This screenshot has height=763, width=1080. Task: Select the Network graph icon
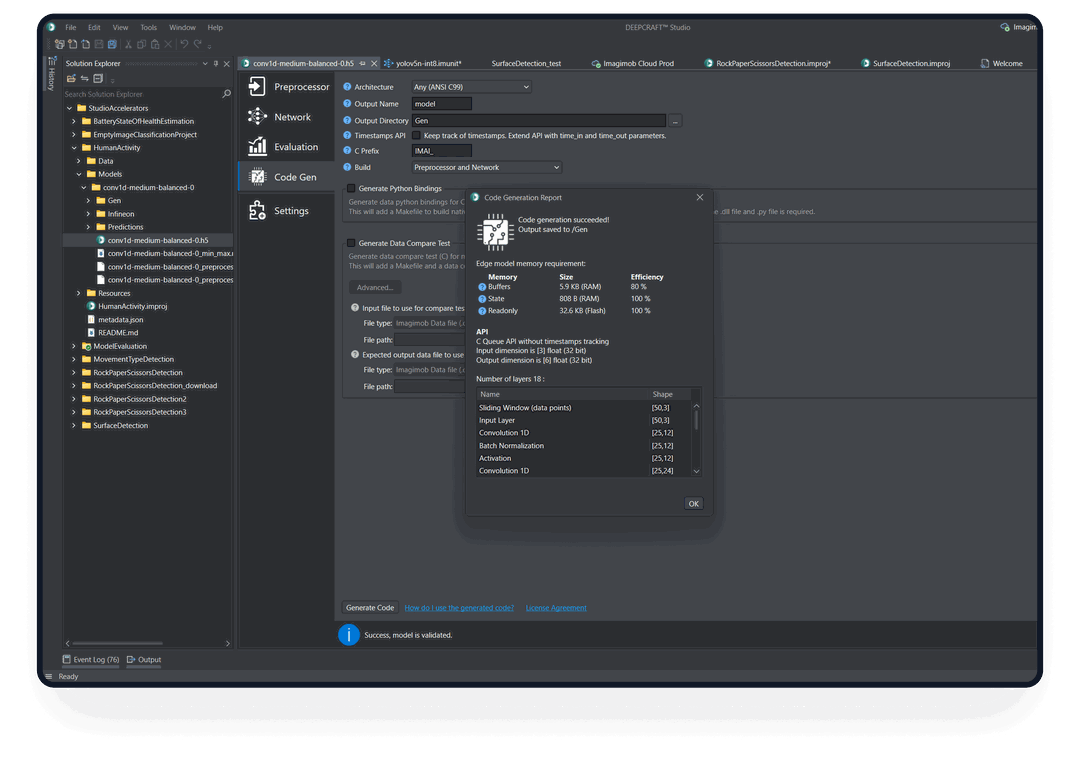point(257,117)
